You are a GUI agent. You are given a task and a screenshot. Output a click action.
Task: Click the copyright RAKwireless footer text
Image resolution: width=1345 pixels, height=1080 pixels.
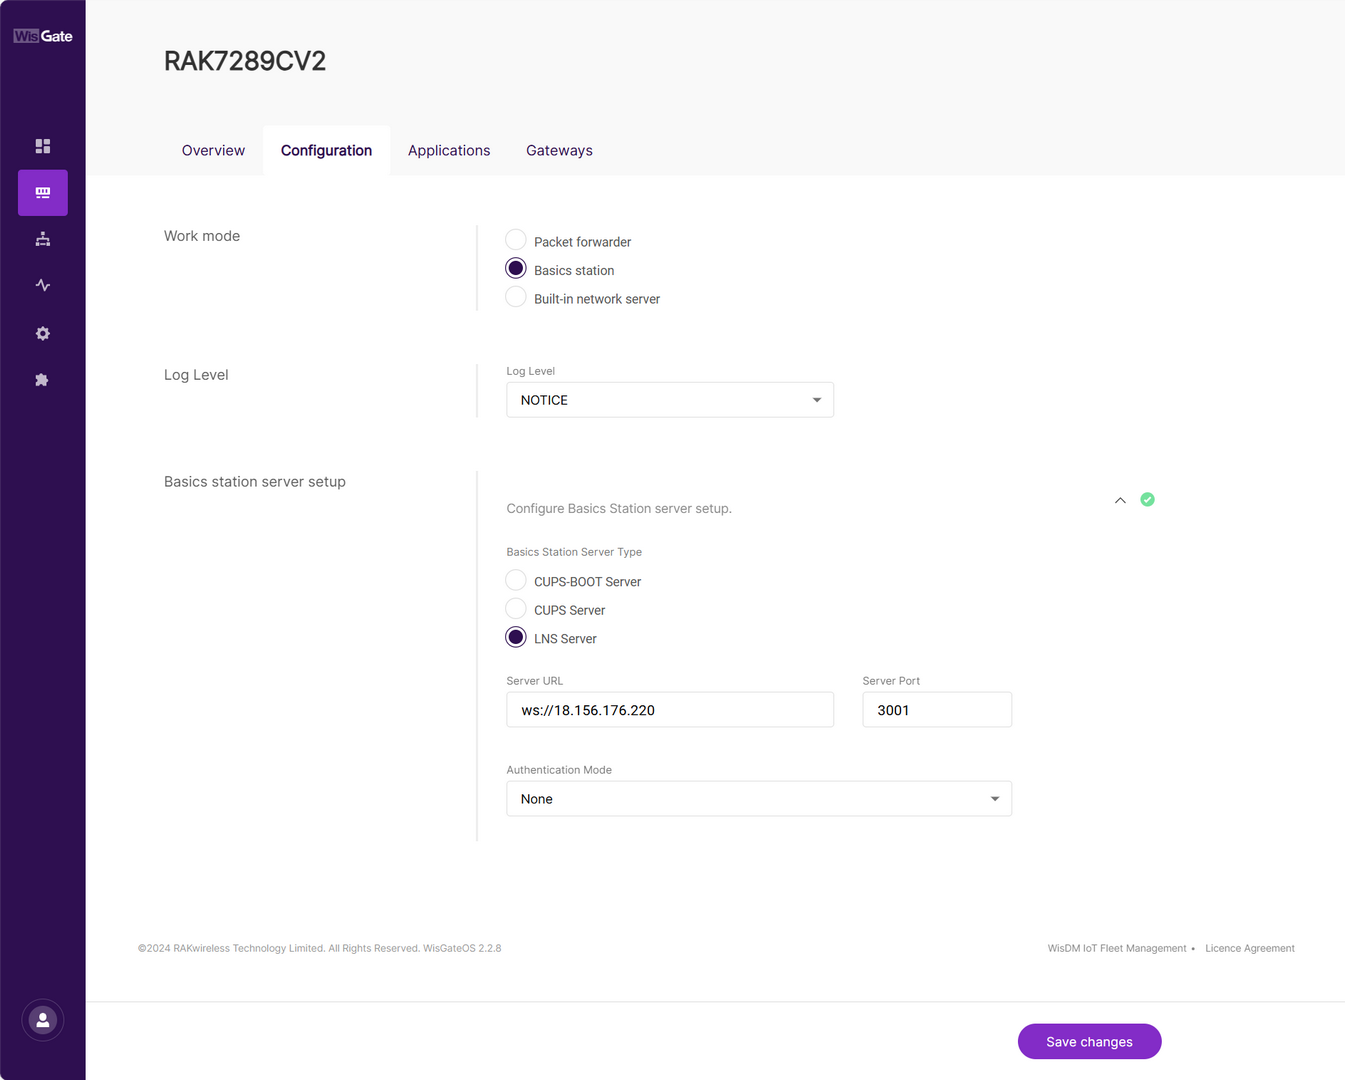(x=320, y=948)
